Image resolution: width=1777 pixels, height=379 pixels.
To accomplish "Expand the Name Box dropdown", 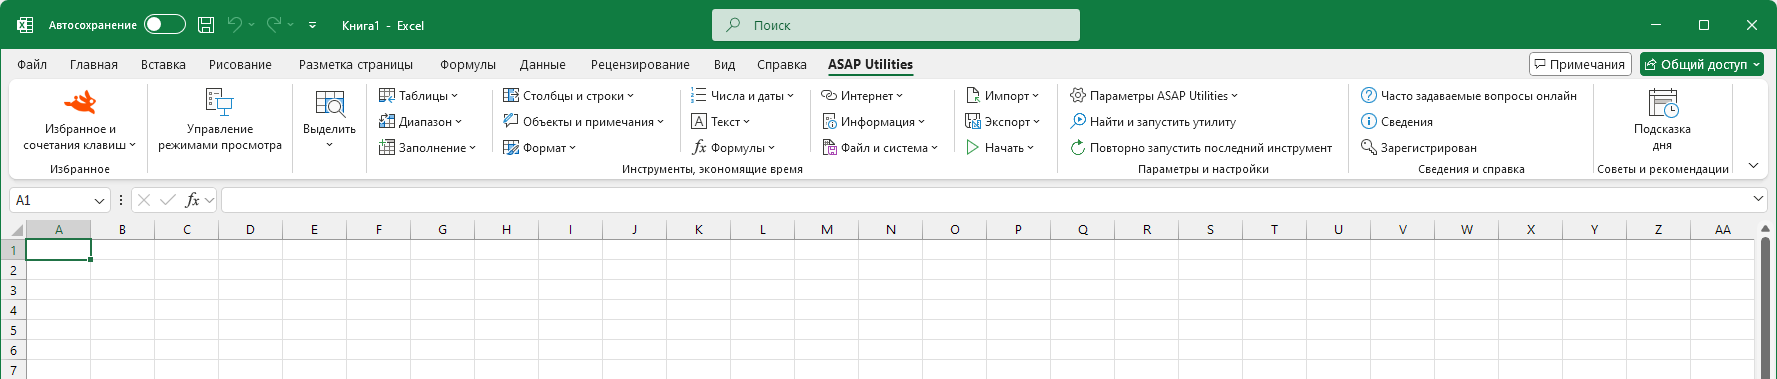I will tap(99, 201).
